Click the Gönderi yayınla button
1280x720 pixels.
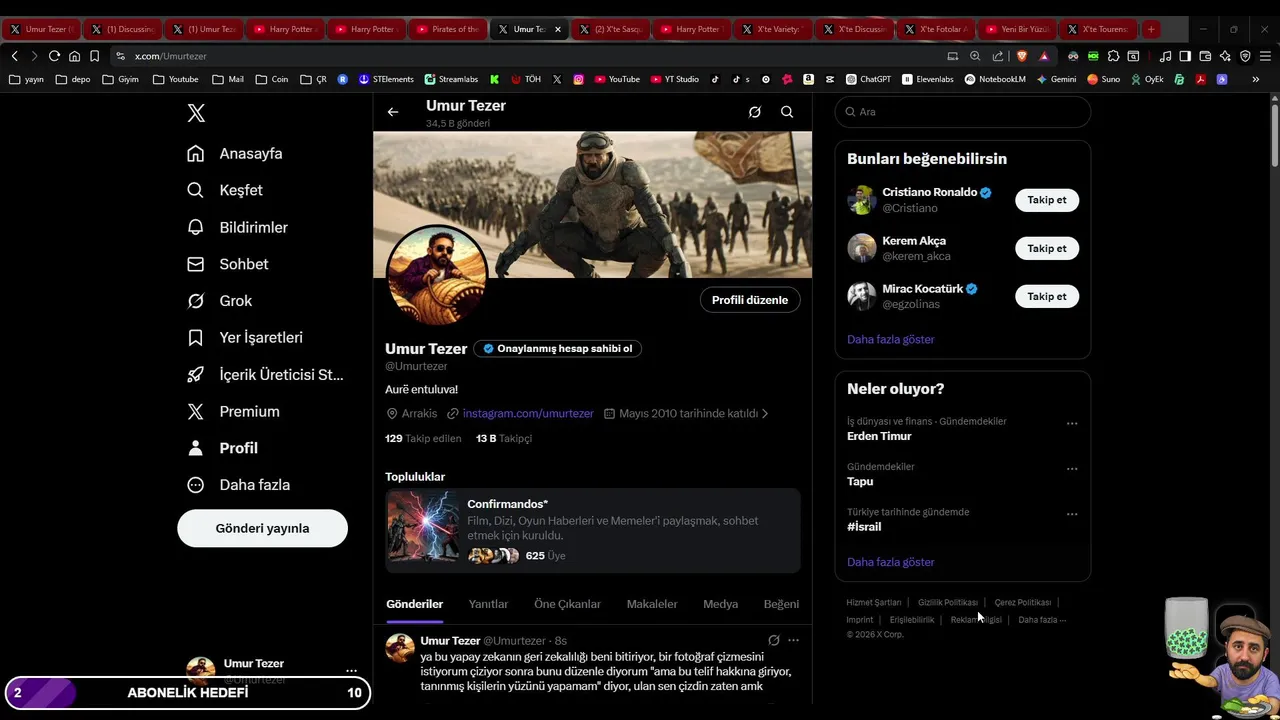262,528
